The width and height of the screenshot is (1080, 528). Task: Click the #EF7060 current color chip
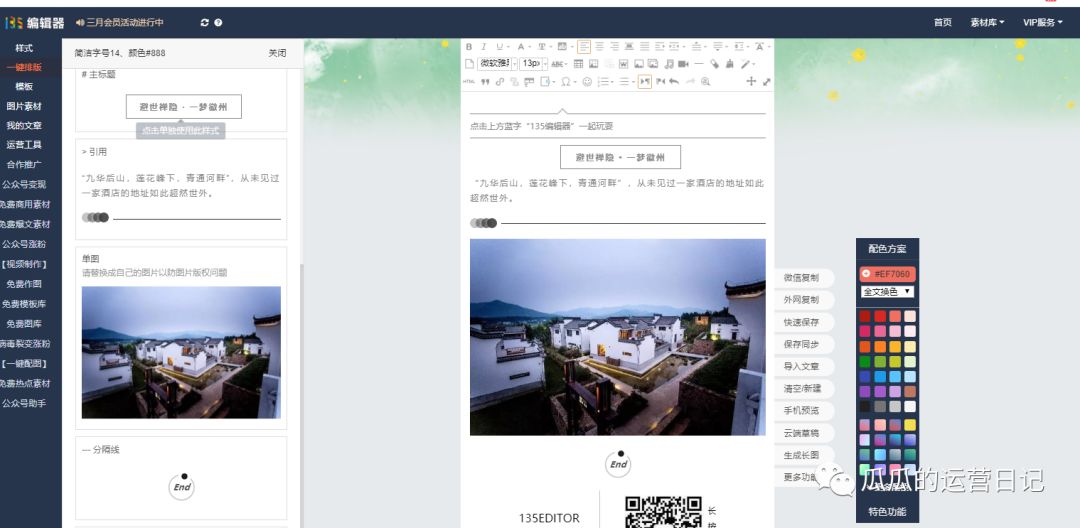[887, 274]
